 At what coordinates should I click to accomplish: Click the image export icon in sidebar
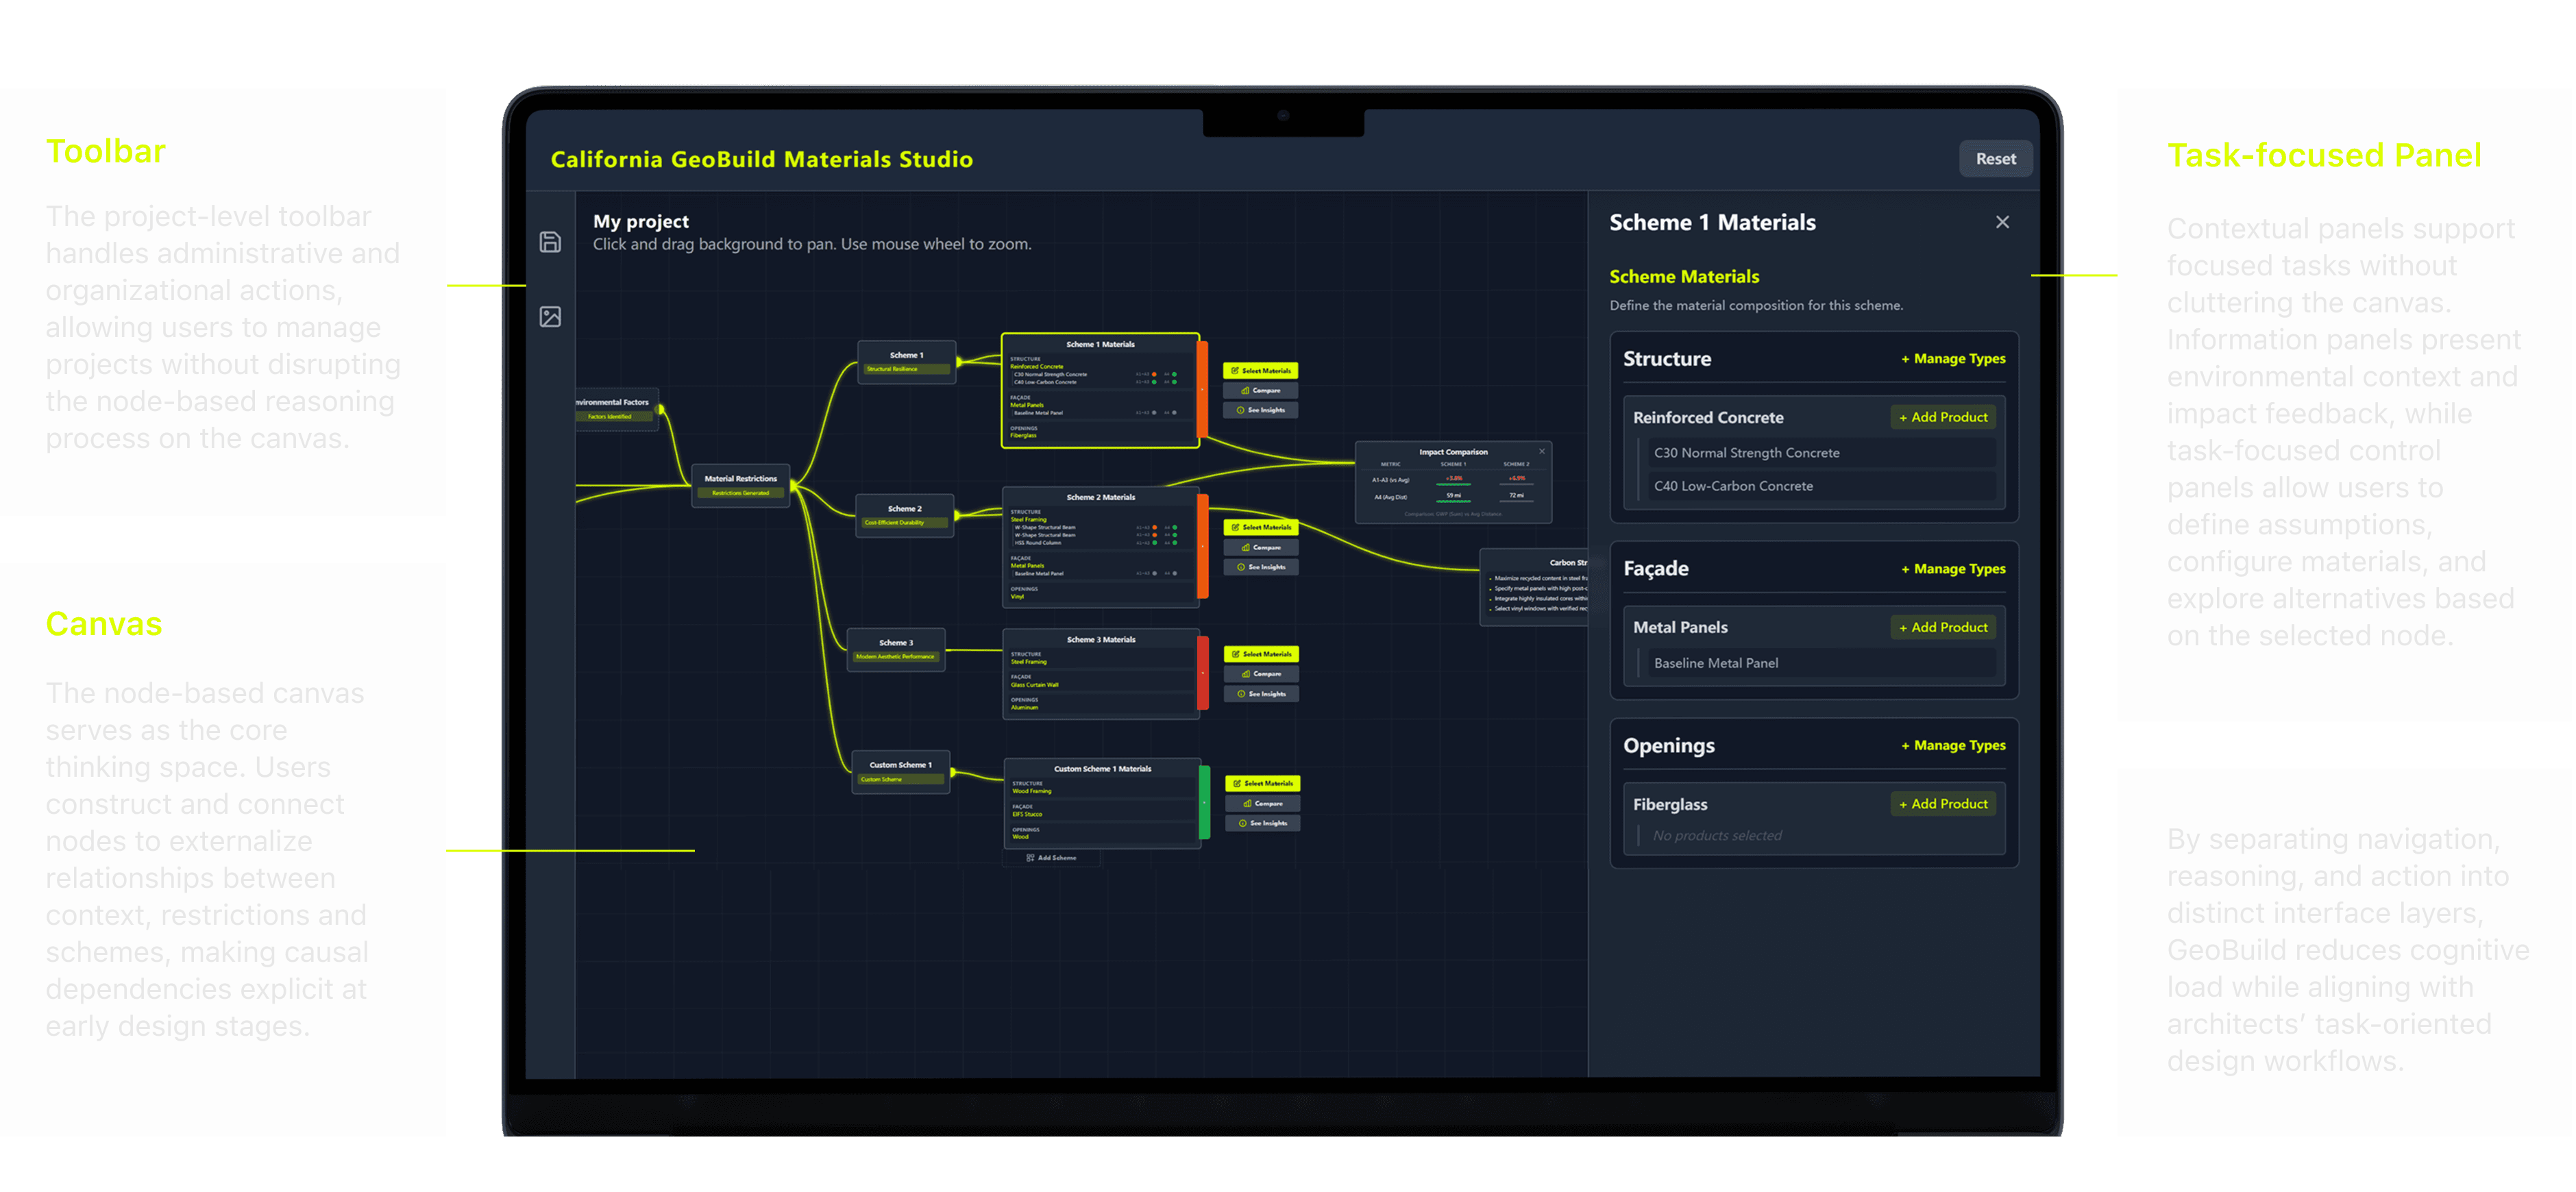pos(550,317)
